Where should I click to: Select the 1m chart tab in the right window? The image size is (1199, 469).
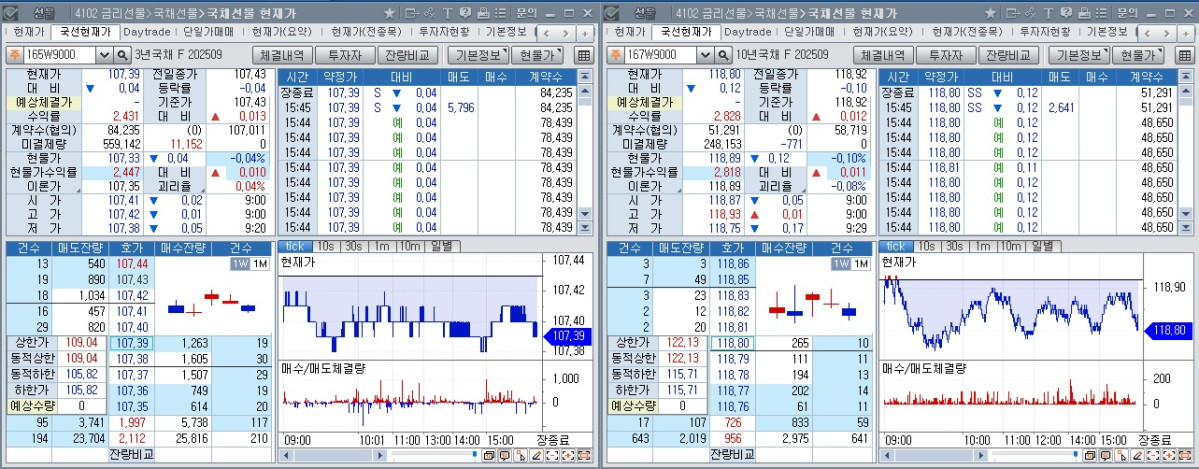pyautogui.click(x=983, y=246)
